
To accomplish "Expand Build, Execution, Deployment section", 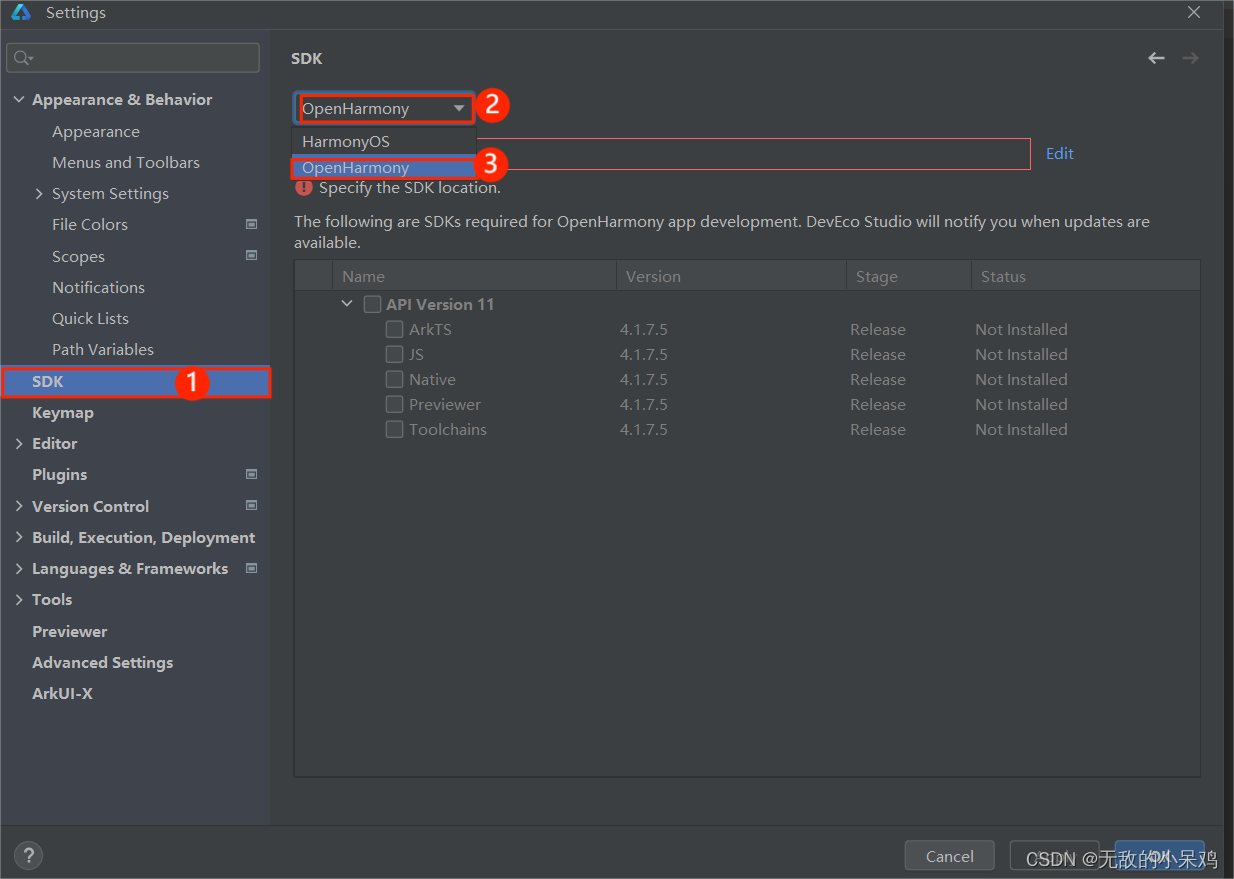I will click(19, 537).
